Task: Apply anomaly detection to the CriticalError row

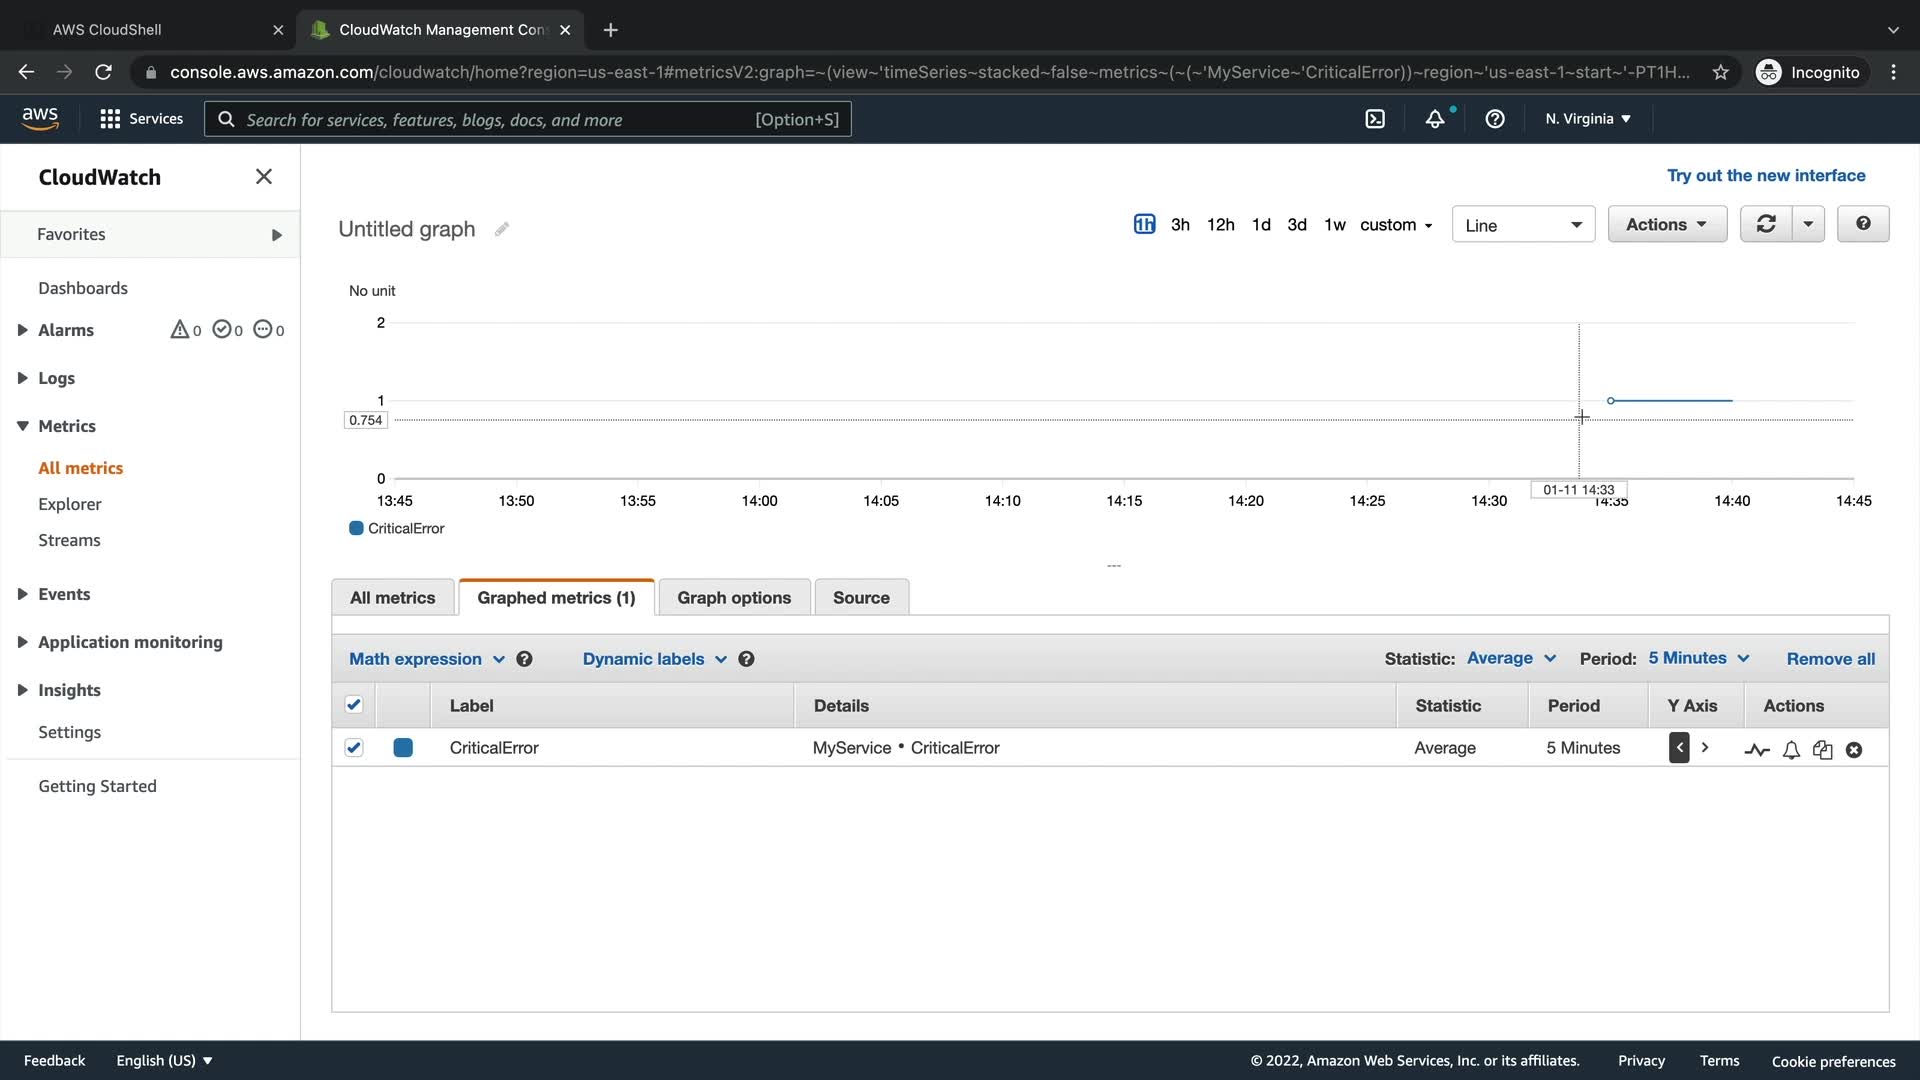Action: [1757, 749]
